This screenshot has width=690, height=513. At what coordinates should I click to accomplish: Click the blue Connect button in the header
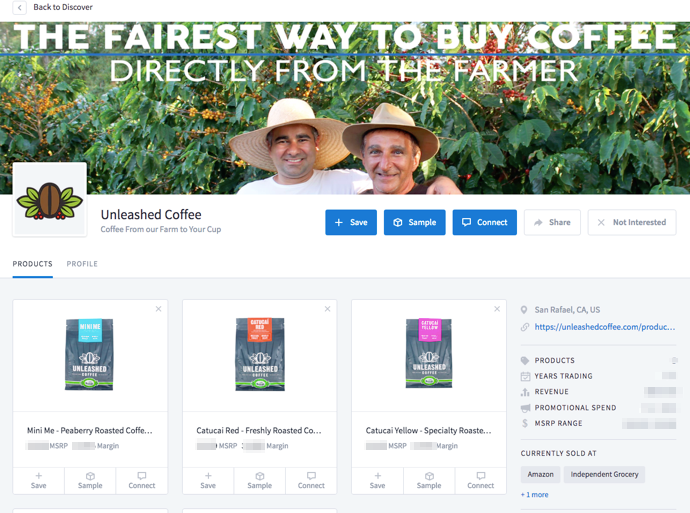pos(484,222)
